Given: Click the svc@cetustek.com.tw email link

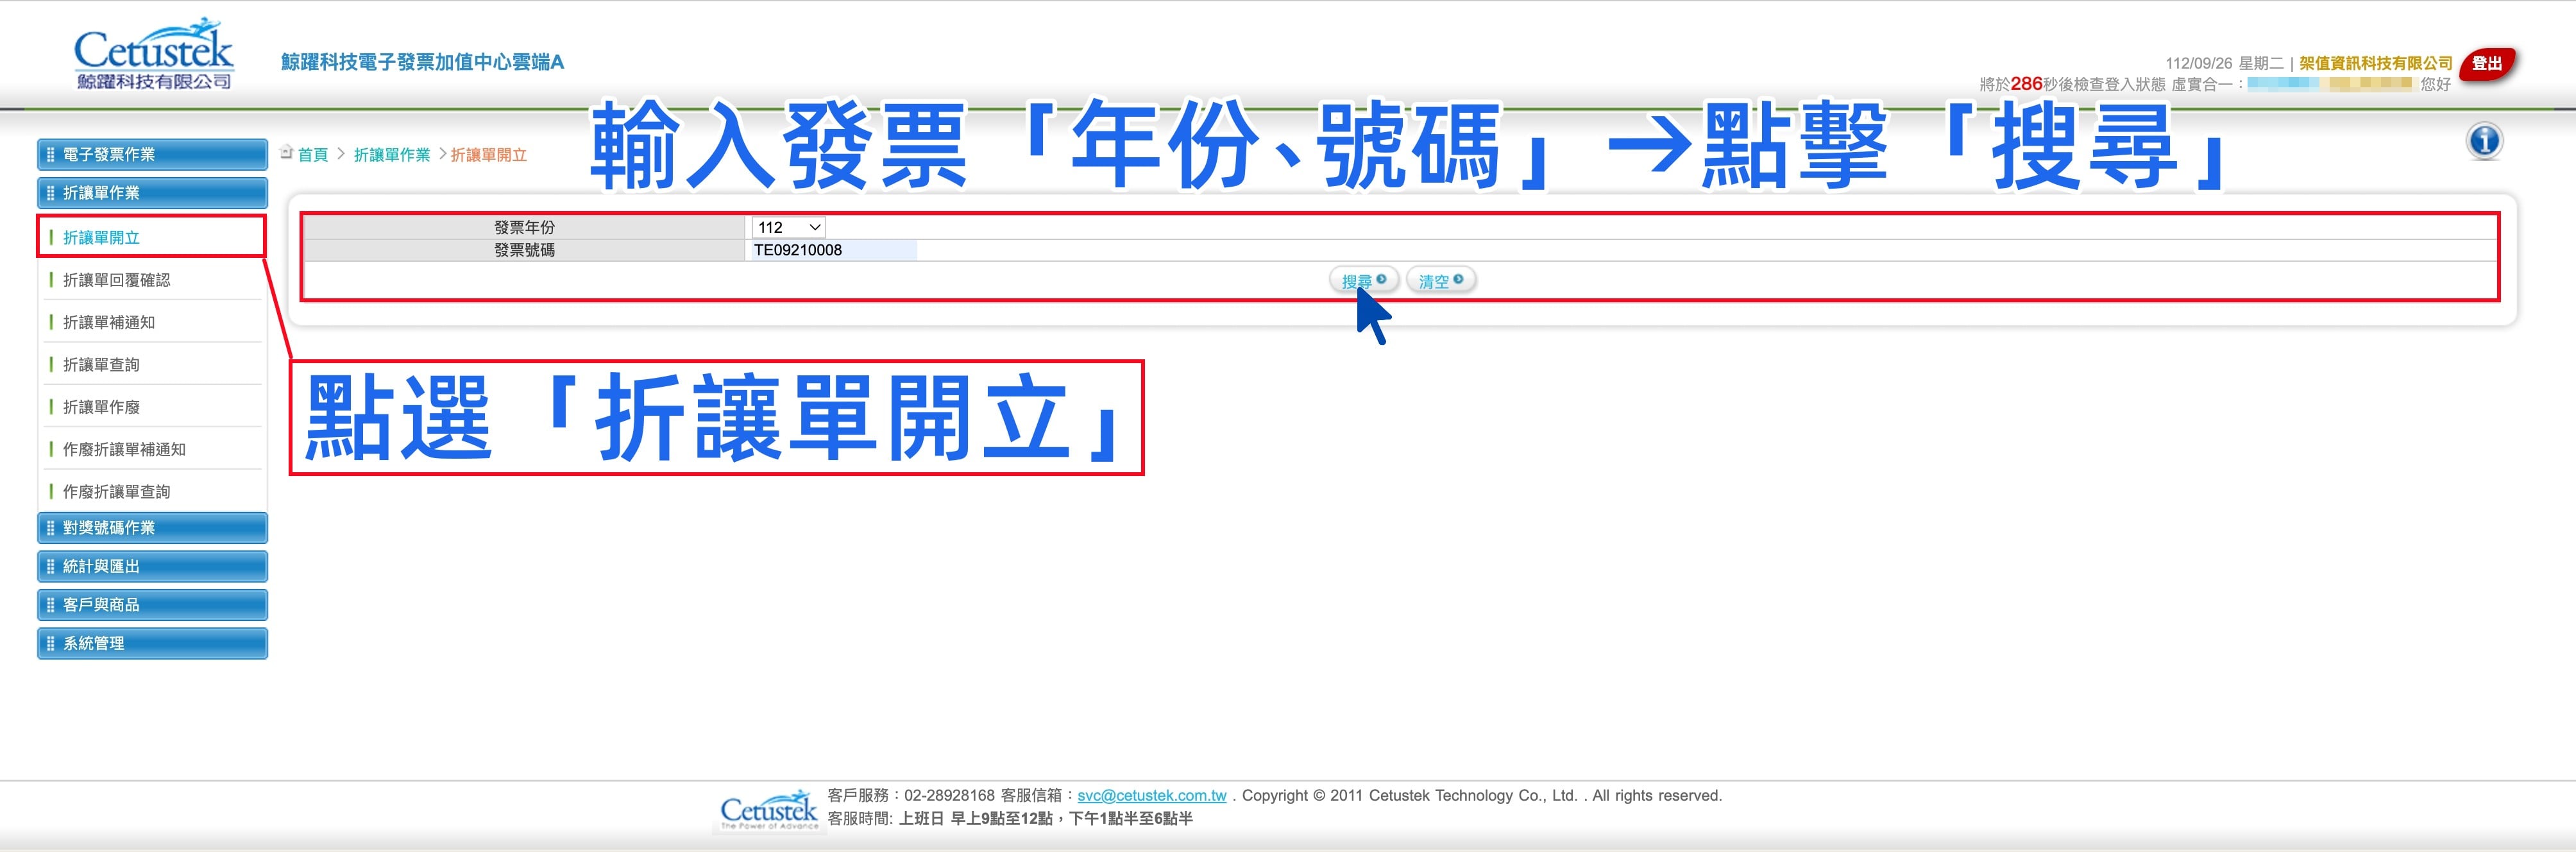Looking at the screenshot, I should (x=1152, y=795).
